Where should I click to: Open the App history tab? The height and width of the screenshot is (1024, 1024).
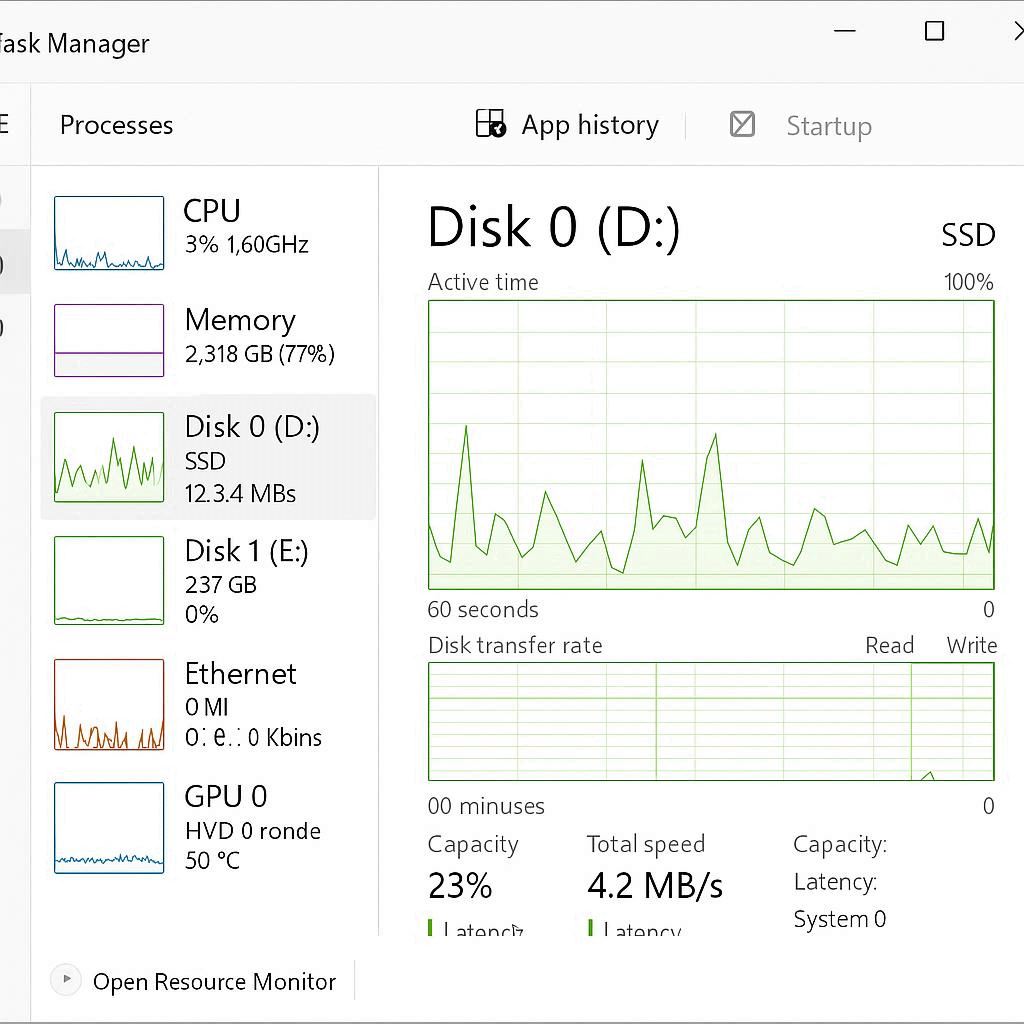pos(589,125)
